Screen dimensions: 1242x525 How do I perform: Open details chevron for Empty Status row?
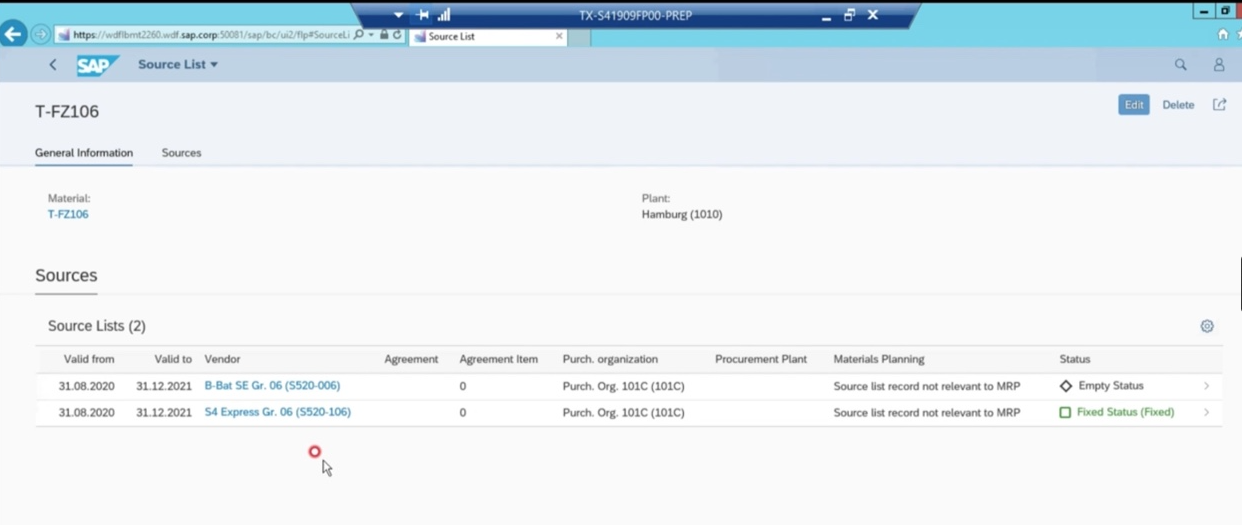(1206, 386)
